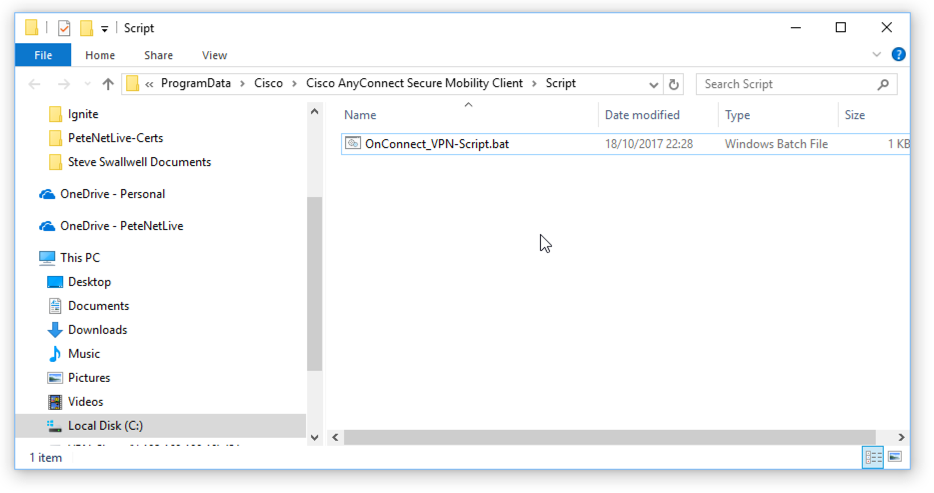Open Explorer Help question mark icon
Viewport: 934px width, 493px height.
point(898,55)
